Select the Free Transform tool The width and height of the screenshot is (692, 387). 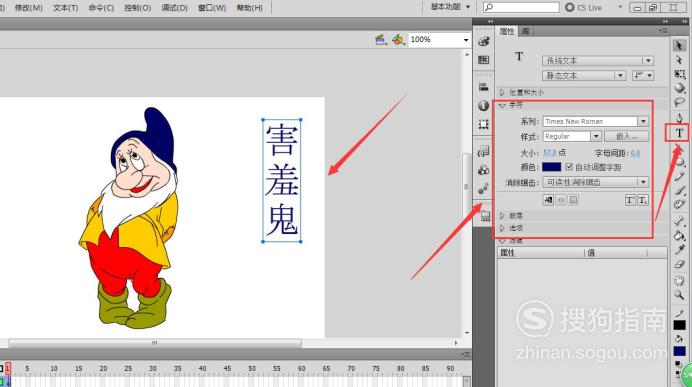click(x=680, y=74)
